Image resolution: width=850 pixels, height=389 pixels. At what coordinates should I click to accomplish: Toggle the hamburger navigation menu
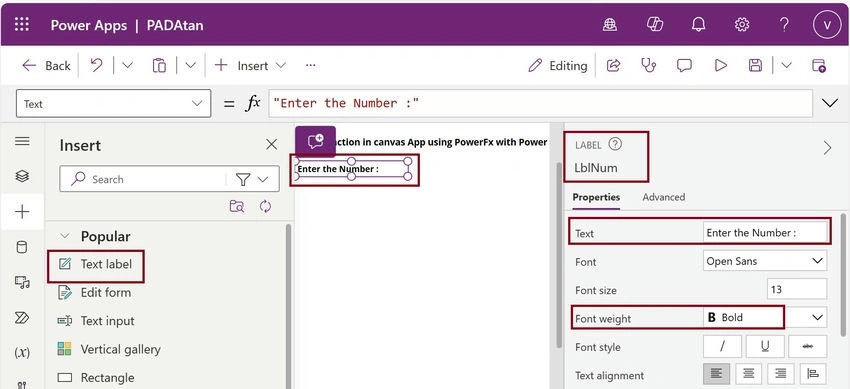point(22,141)
